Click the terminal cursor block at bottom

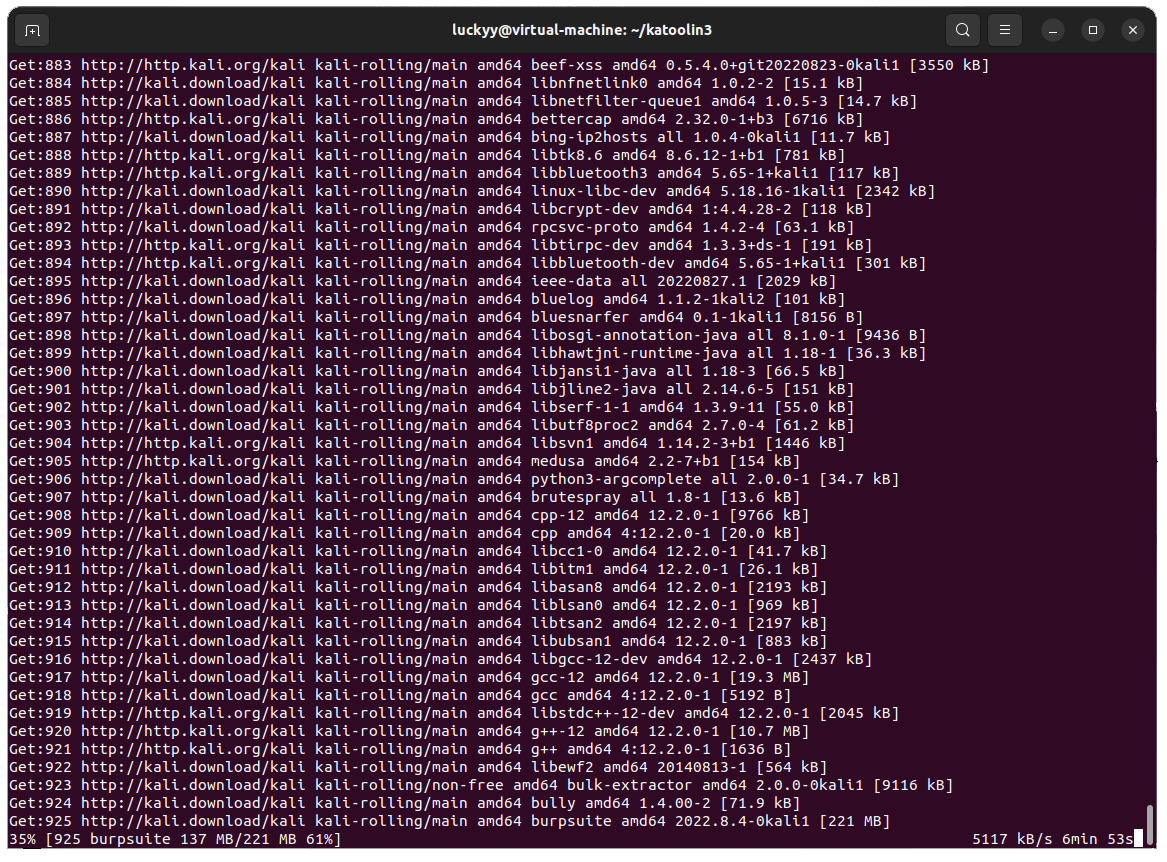(x=1138, y=839)
